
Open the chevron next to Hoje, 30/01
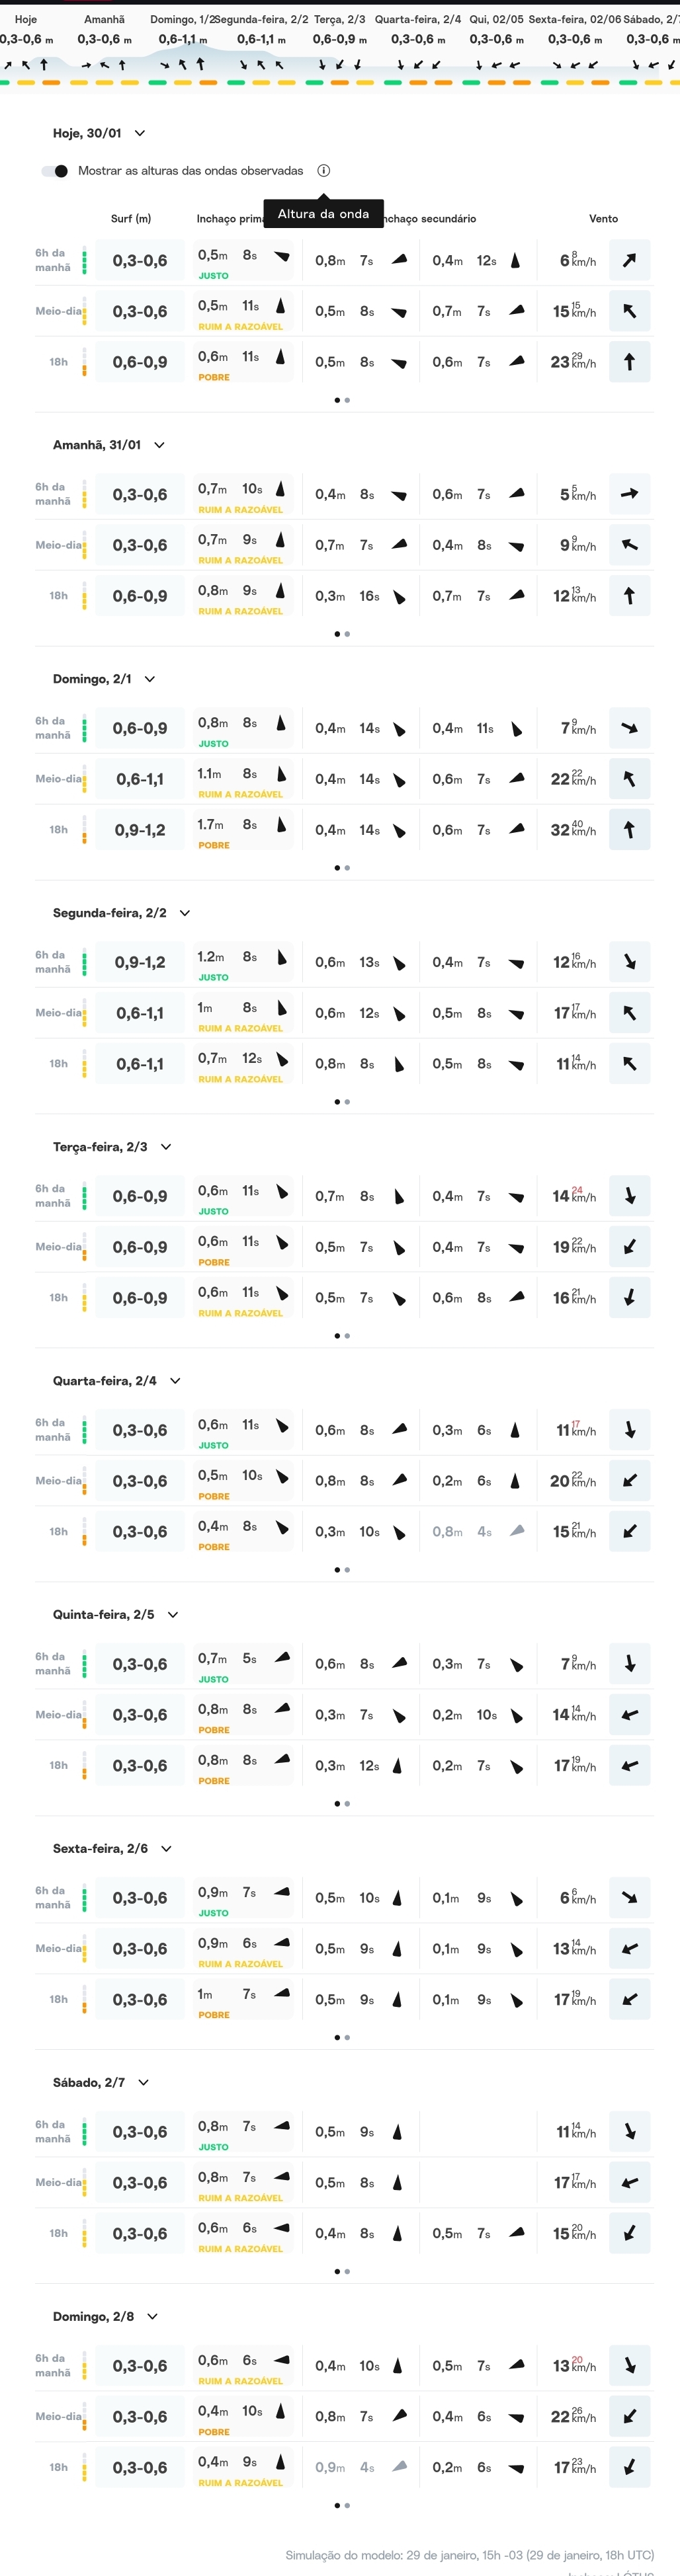[140, 133]
